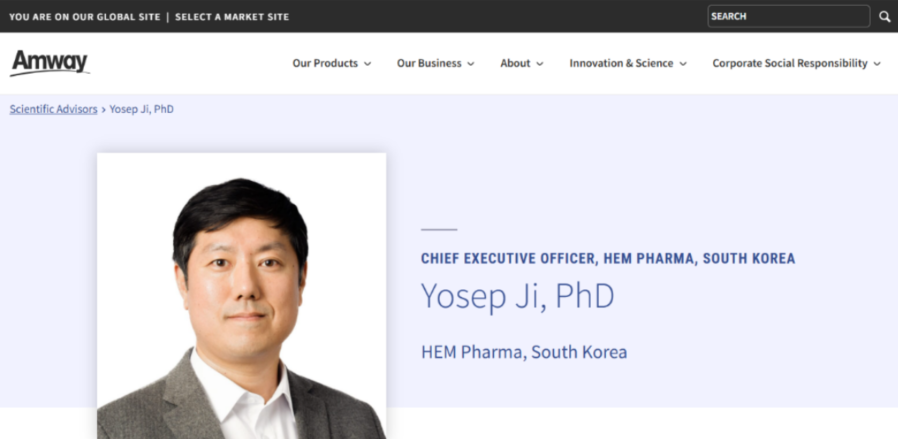Expand the Our Business chevron
898x439 pixels.
(x=471, y=64)
